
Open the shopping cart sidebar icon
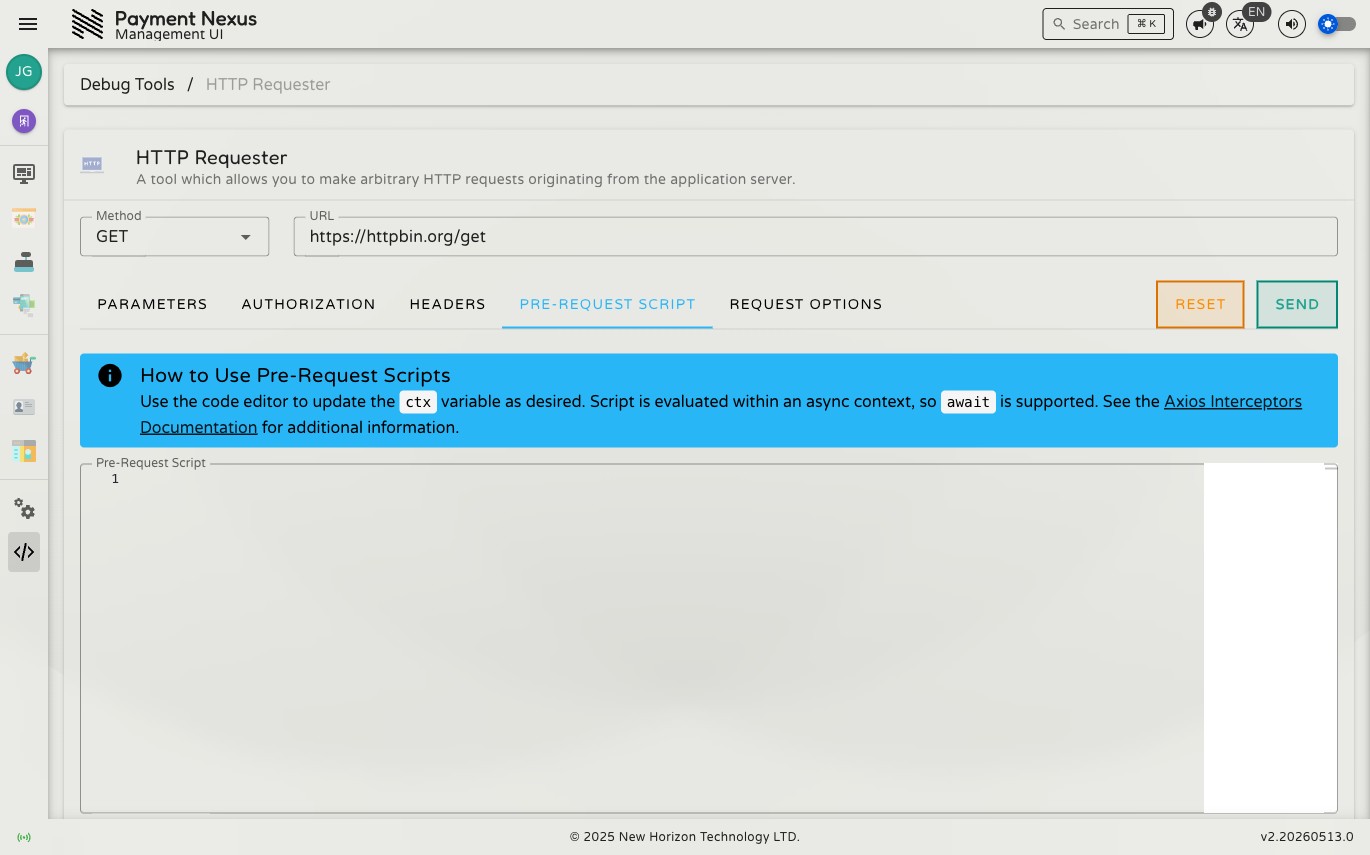tap(24, 363)
